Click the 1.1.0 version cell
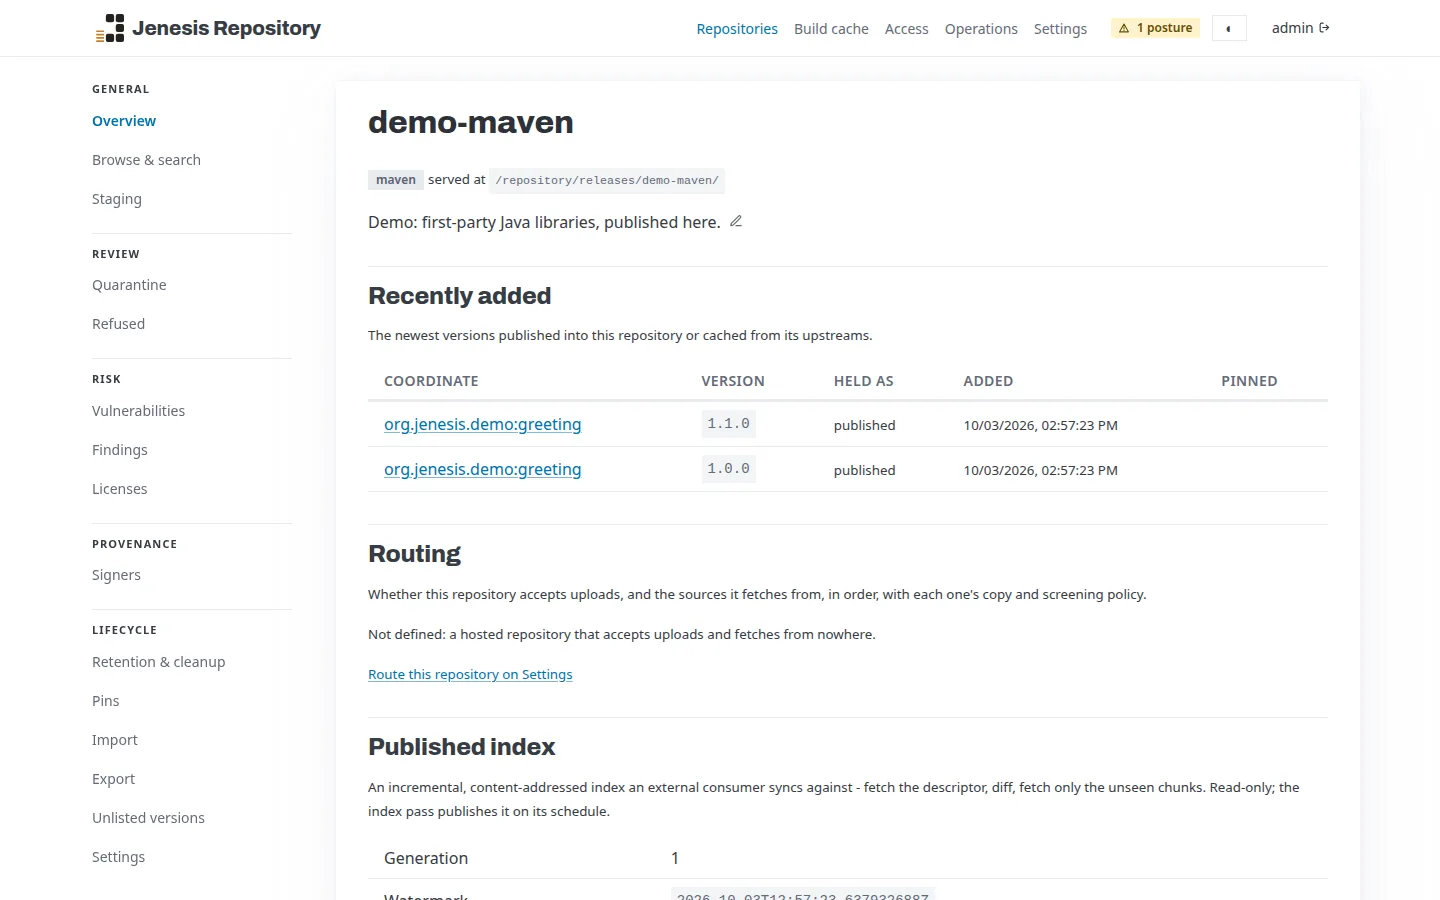This screenshot has height=900, width=1440. coord(728,424)
